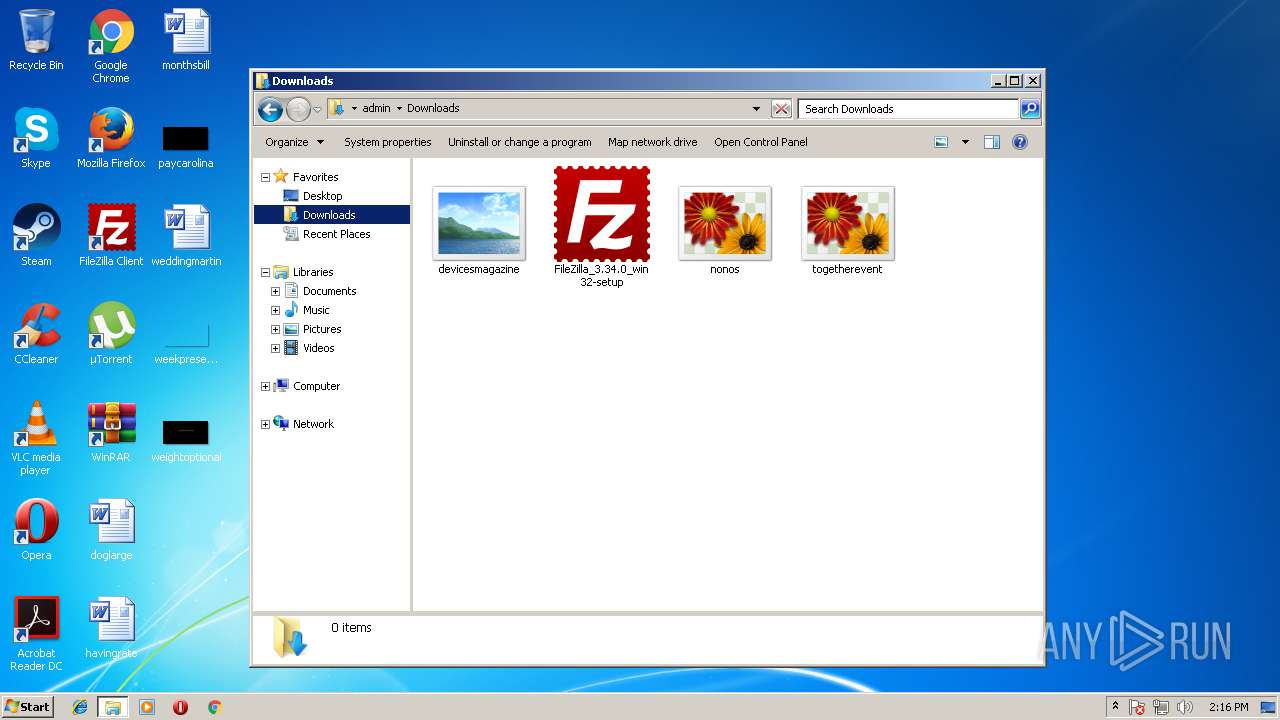Open FileZilla Client desktop shortcut

(x=111, y=236)
